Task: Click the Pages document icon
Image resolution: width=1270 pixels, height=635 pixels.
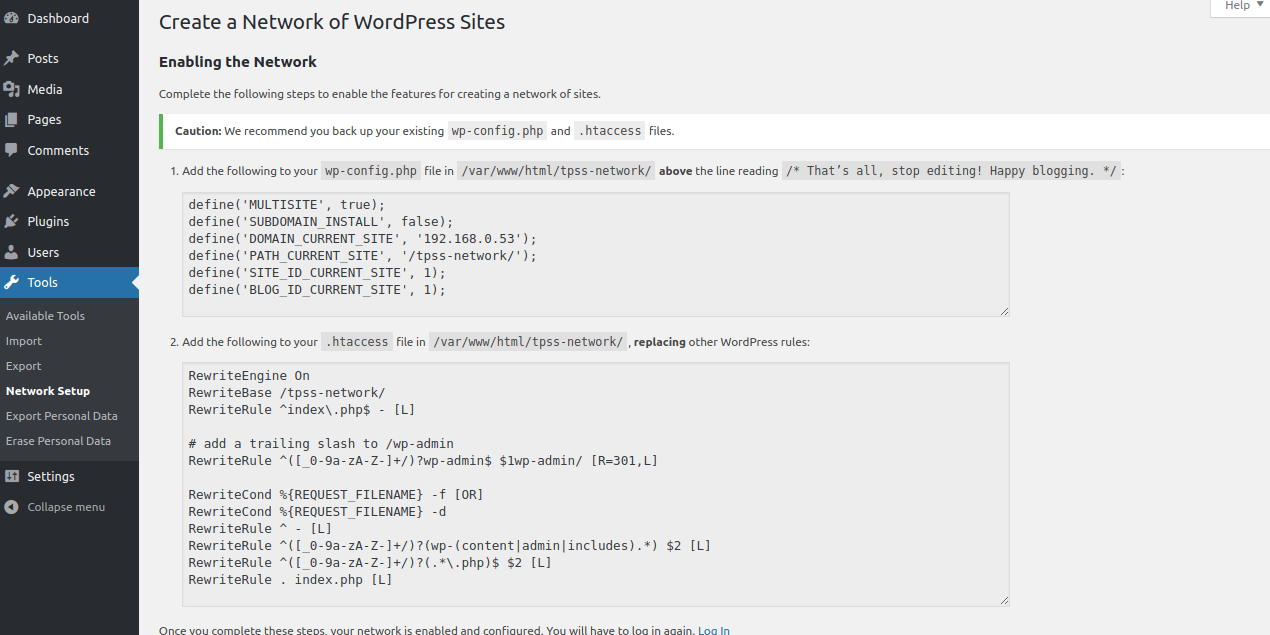Action: (x=12, y=119)
